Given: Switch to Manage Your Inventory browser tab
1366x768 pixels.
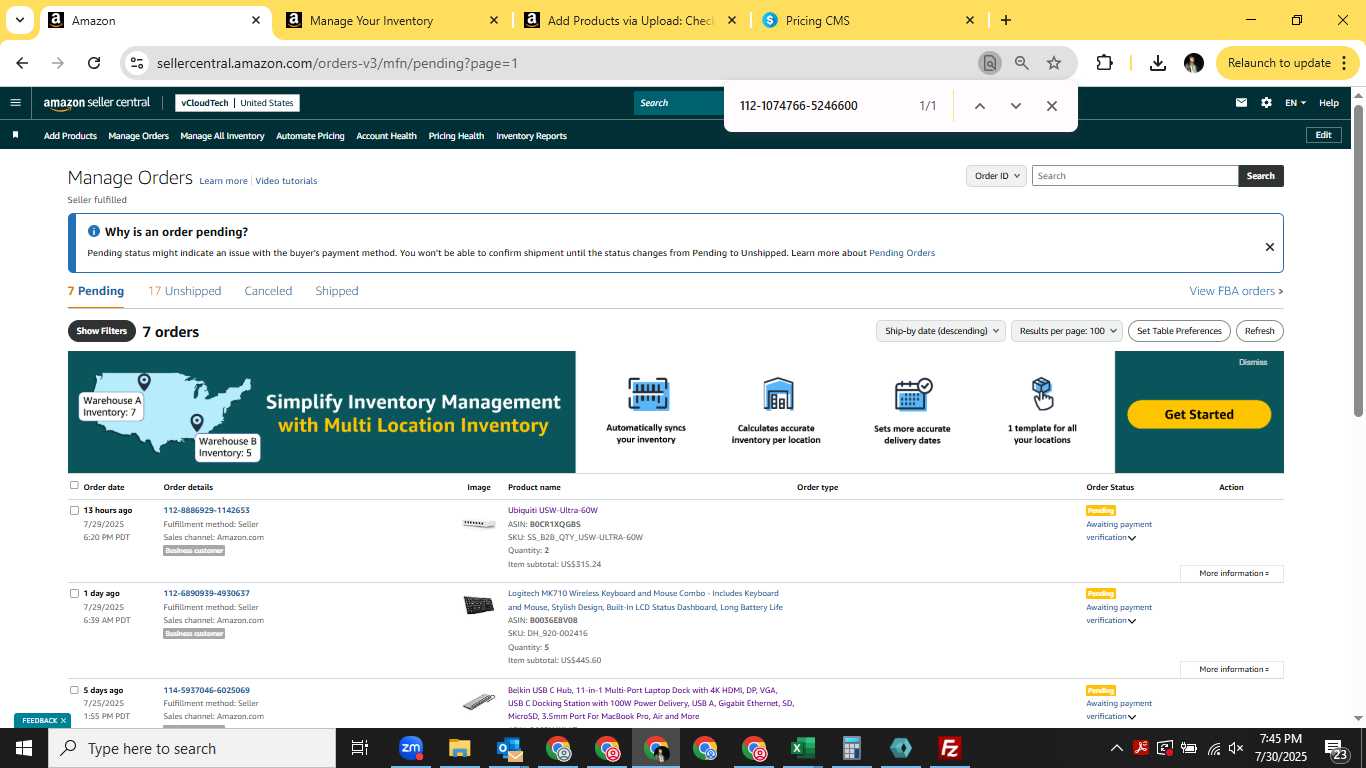Looking at the screenshot, I should point(392,20).
